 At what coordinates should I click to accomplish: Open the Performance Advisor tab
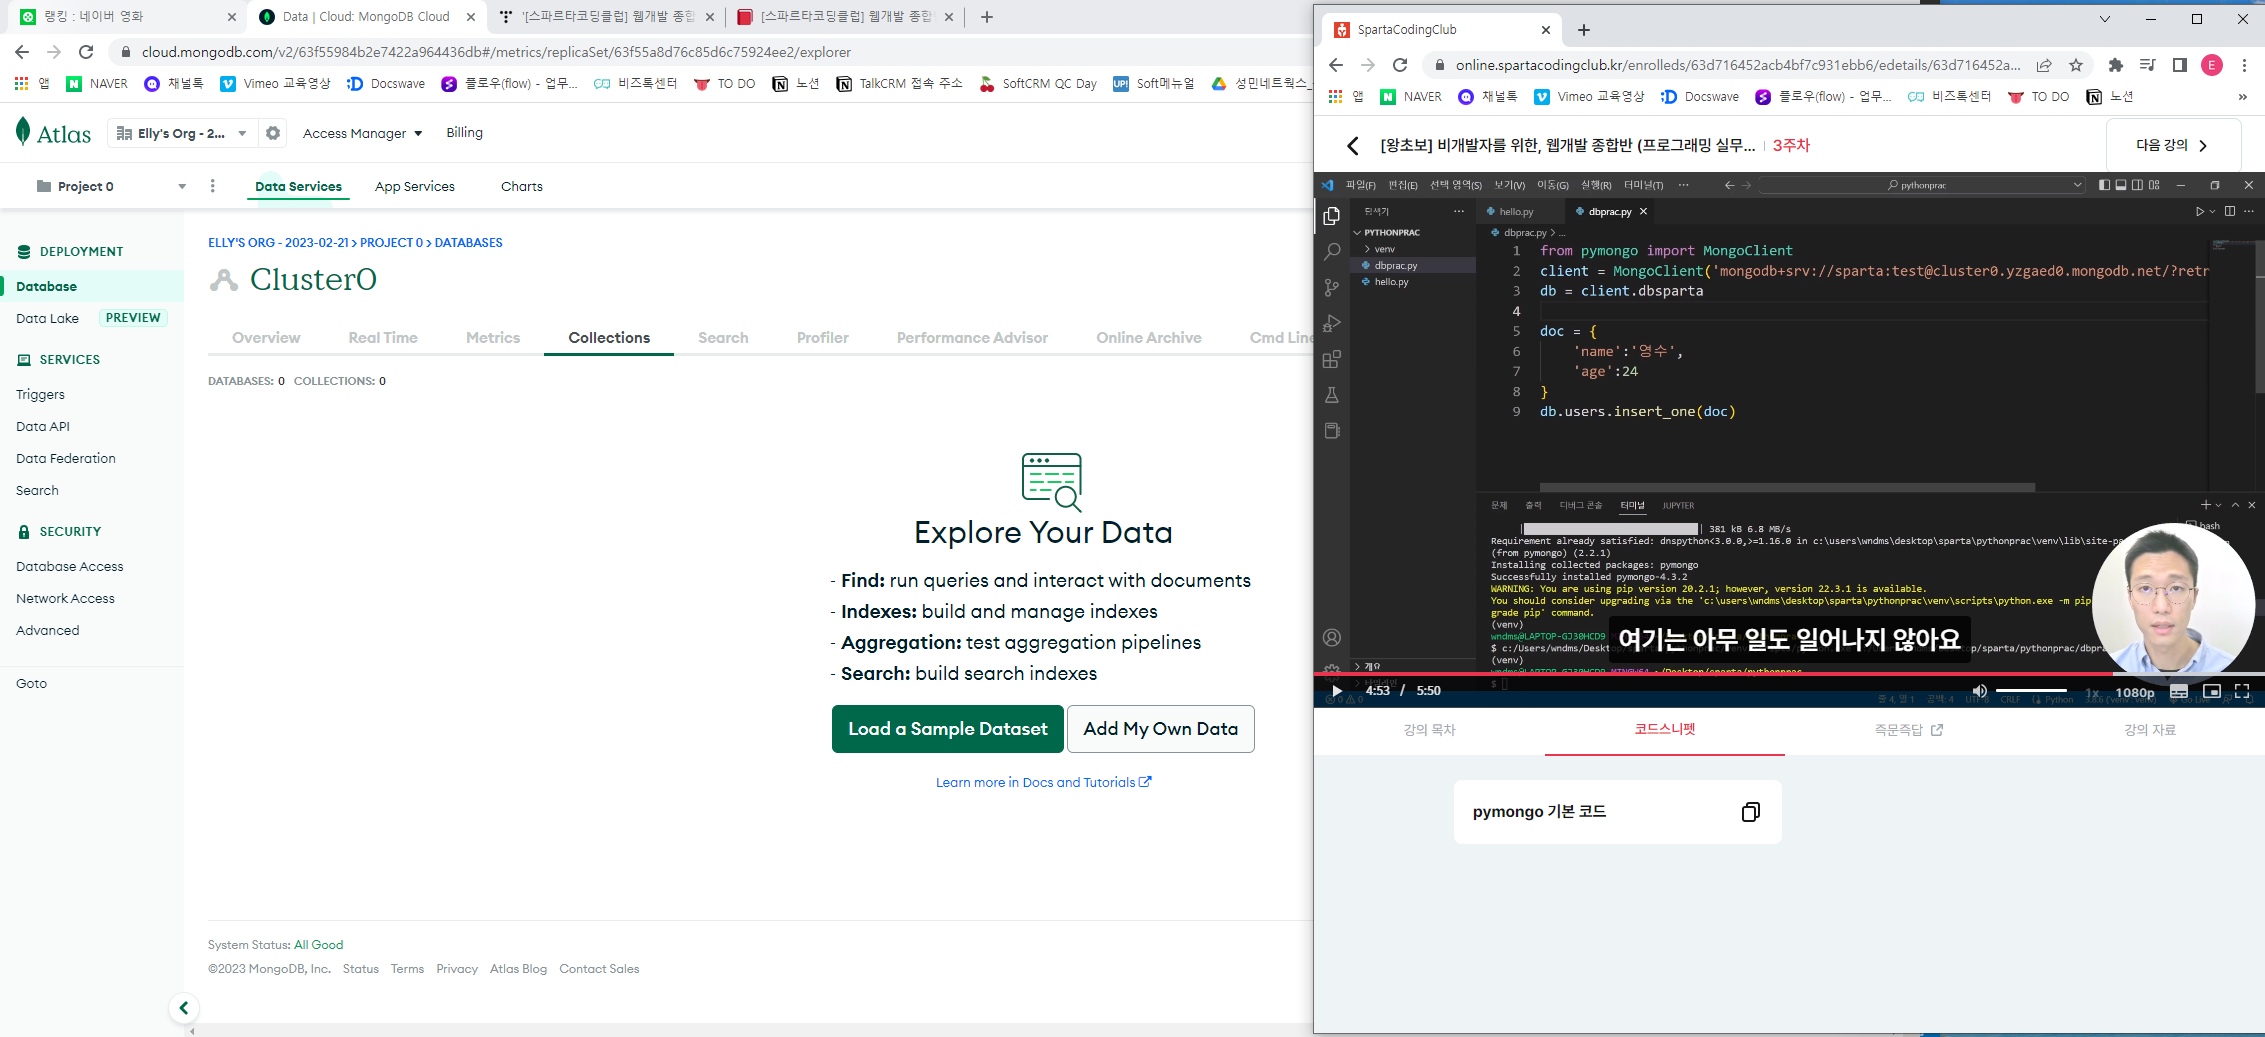972,338
